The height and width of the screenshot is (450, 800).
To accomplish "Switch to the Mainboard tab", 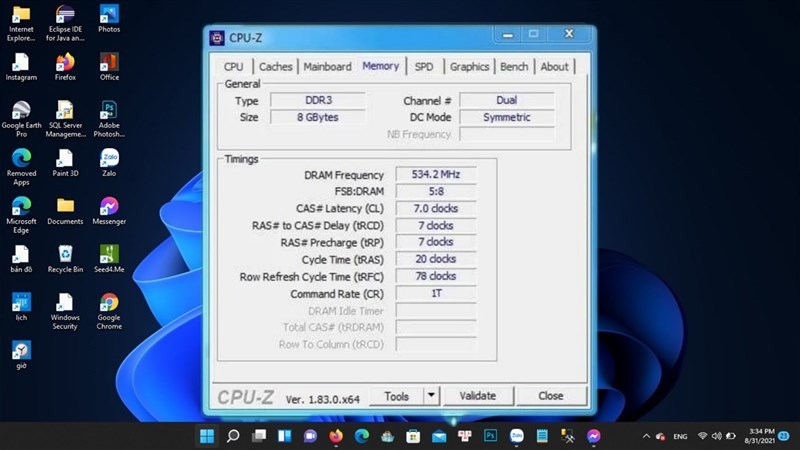I will [x=327, y=67].
